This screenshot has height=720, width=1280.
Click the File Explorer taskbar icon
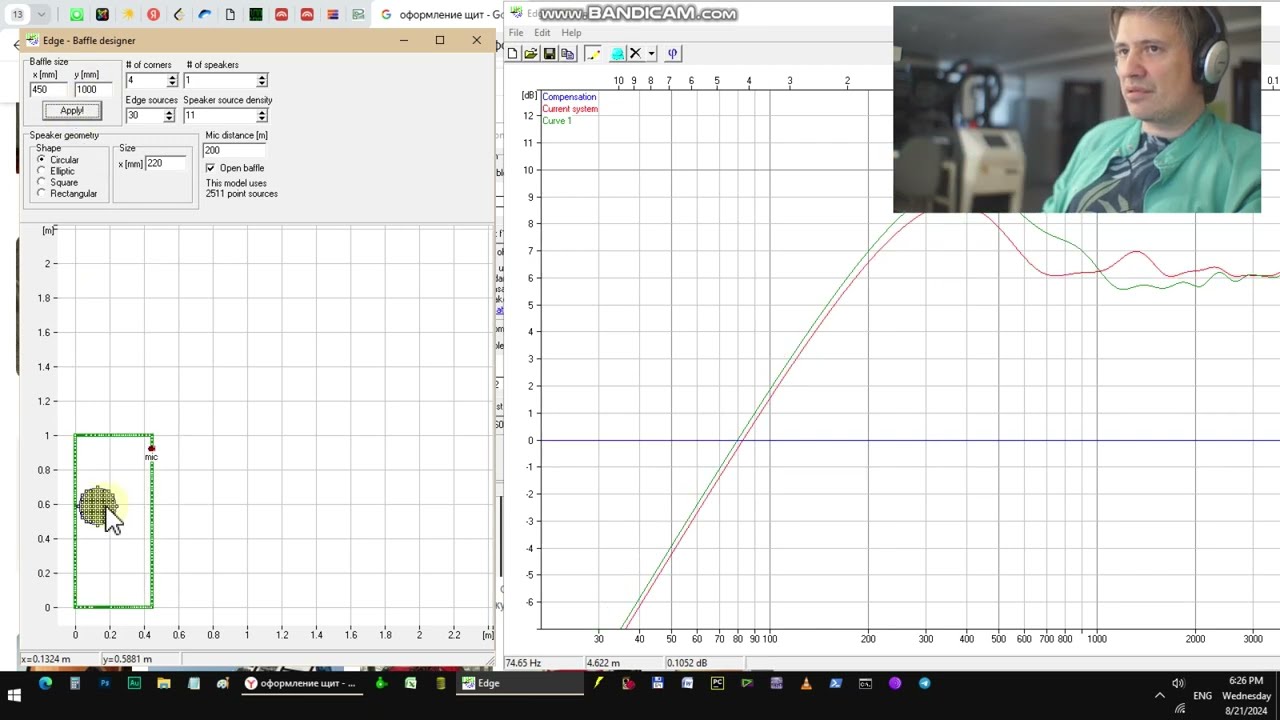[164, 683]
